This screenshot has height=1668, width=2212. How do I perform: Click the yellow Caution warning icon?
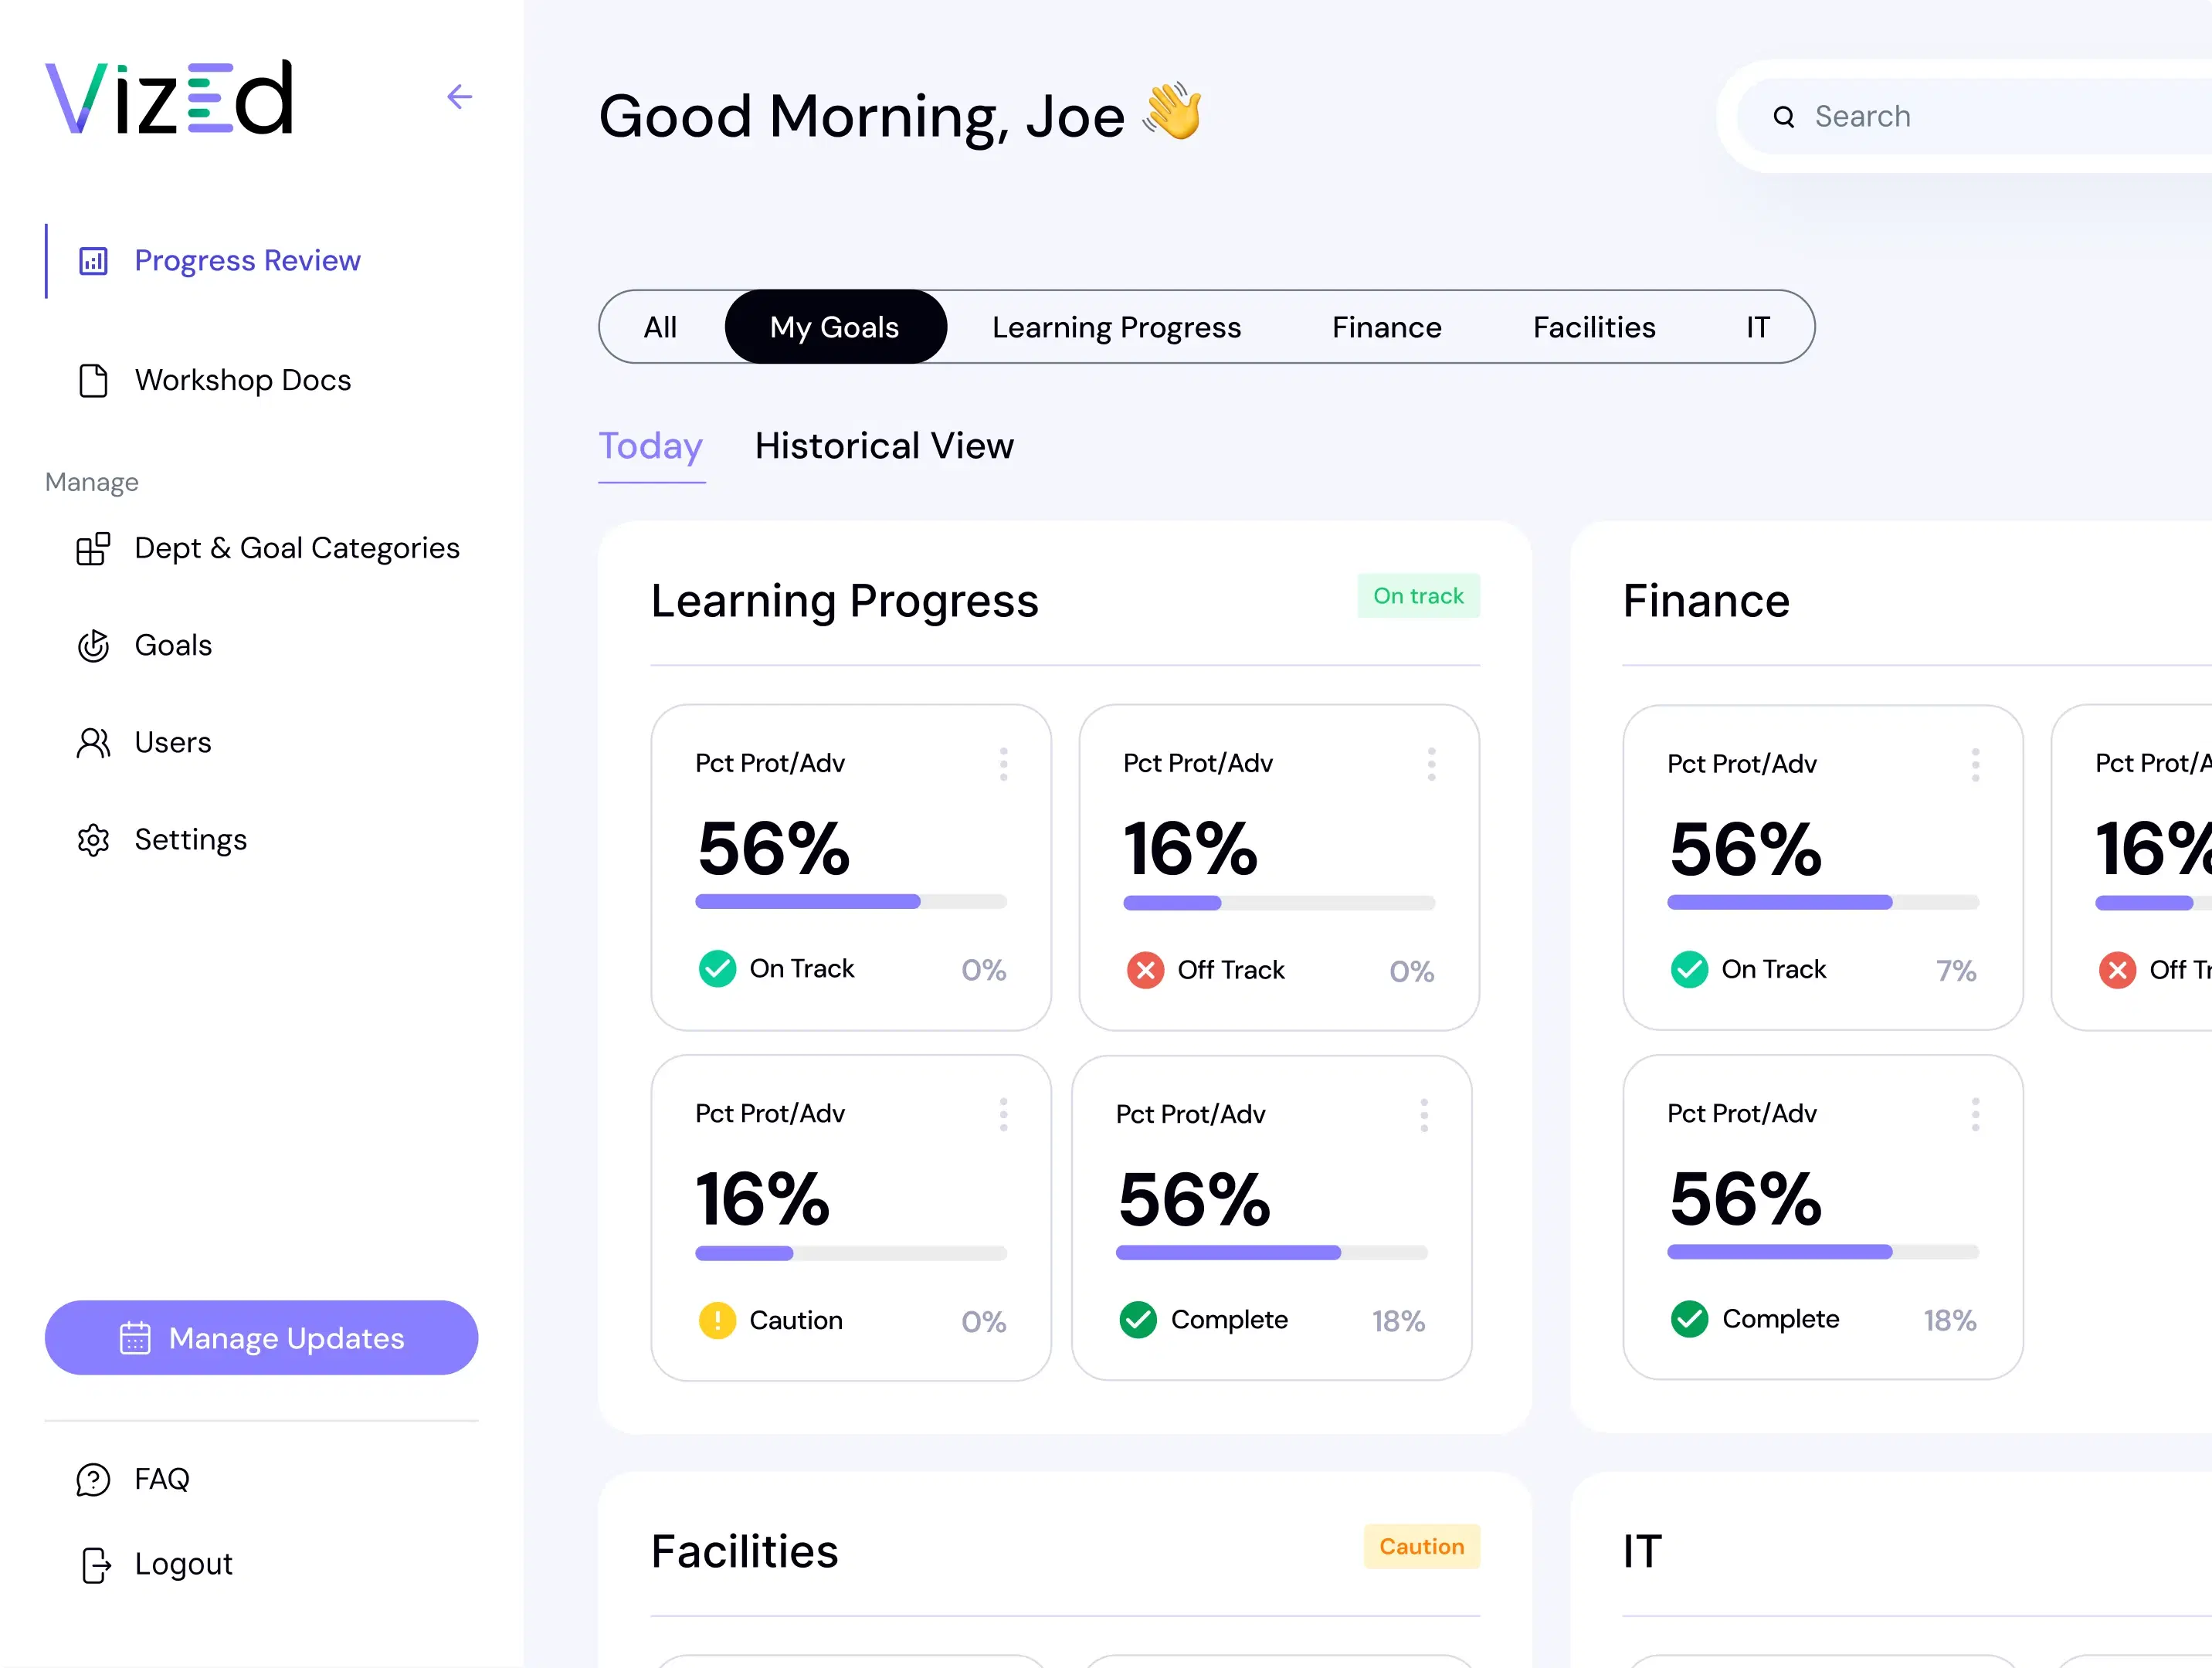click(x=717, y=1320)
